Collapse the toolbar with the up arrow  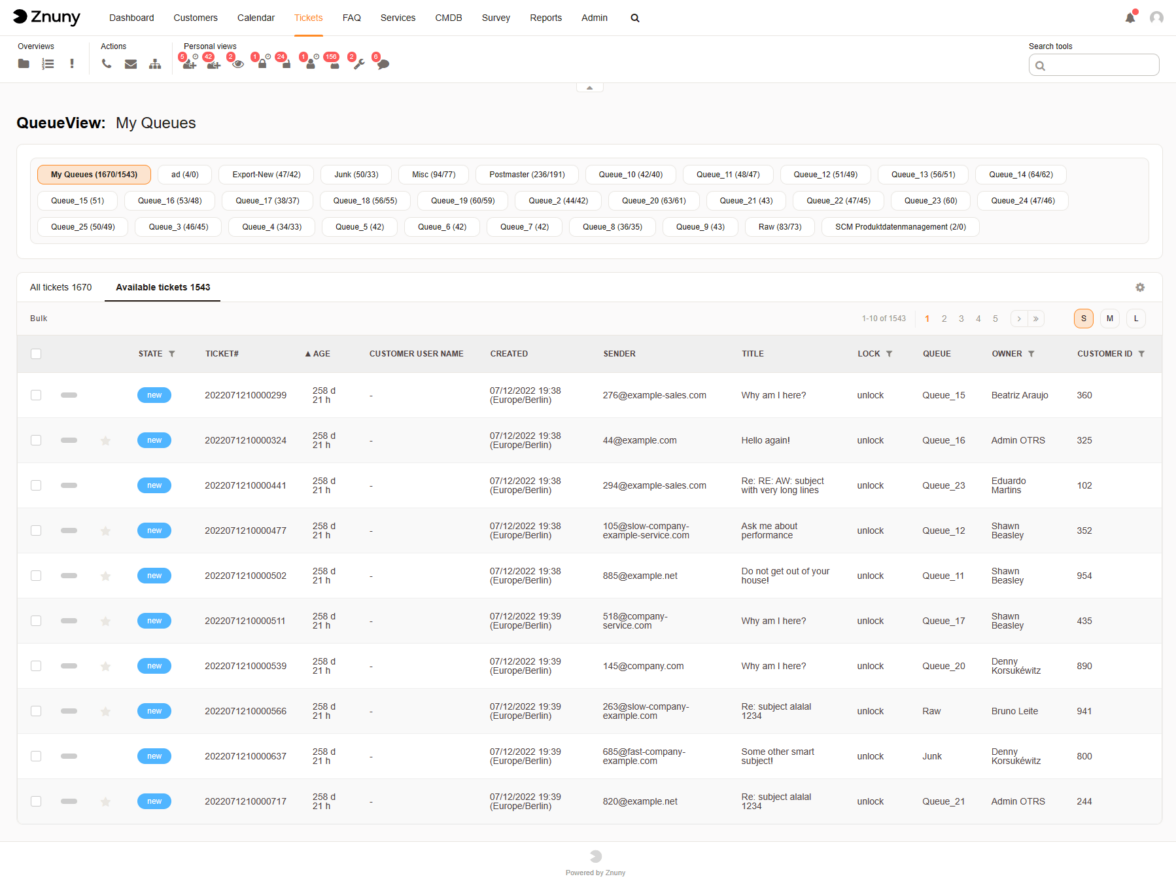point(589,88)
